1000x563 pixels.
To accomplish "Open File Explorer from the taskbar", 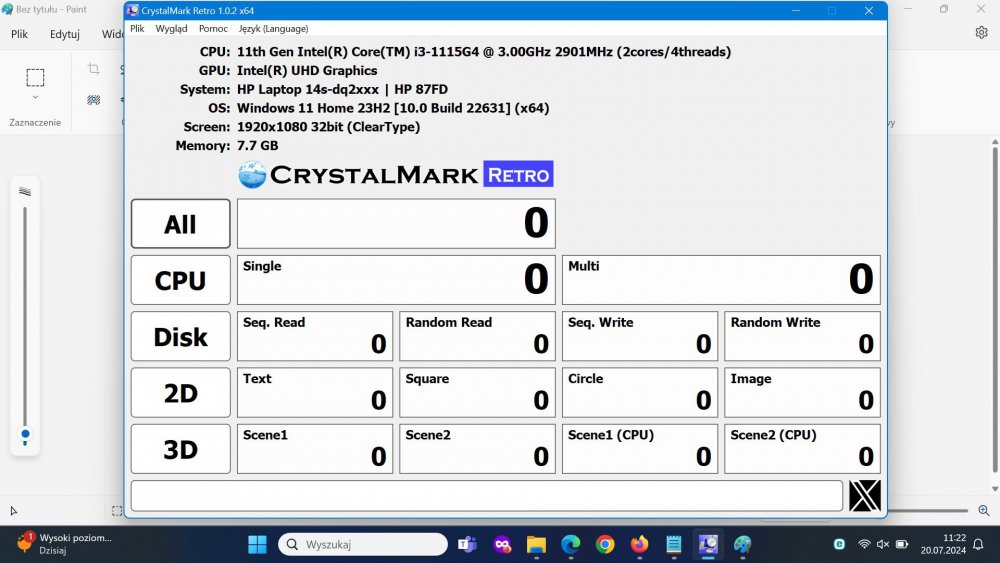I will 536,544.
